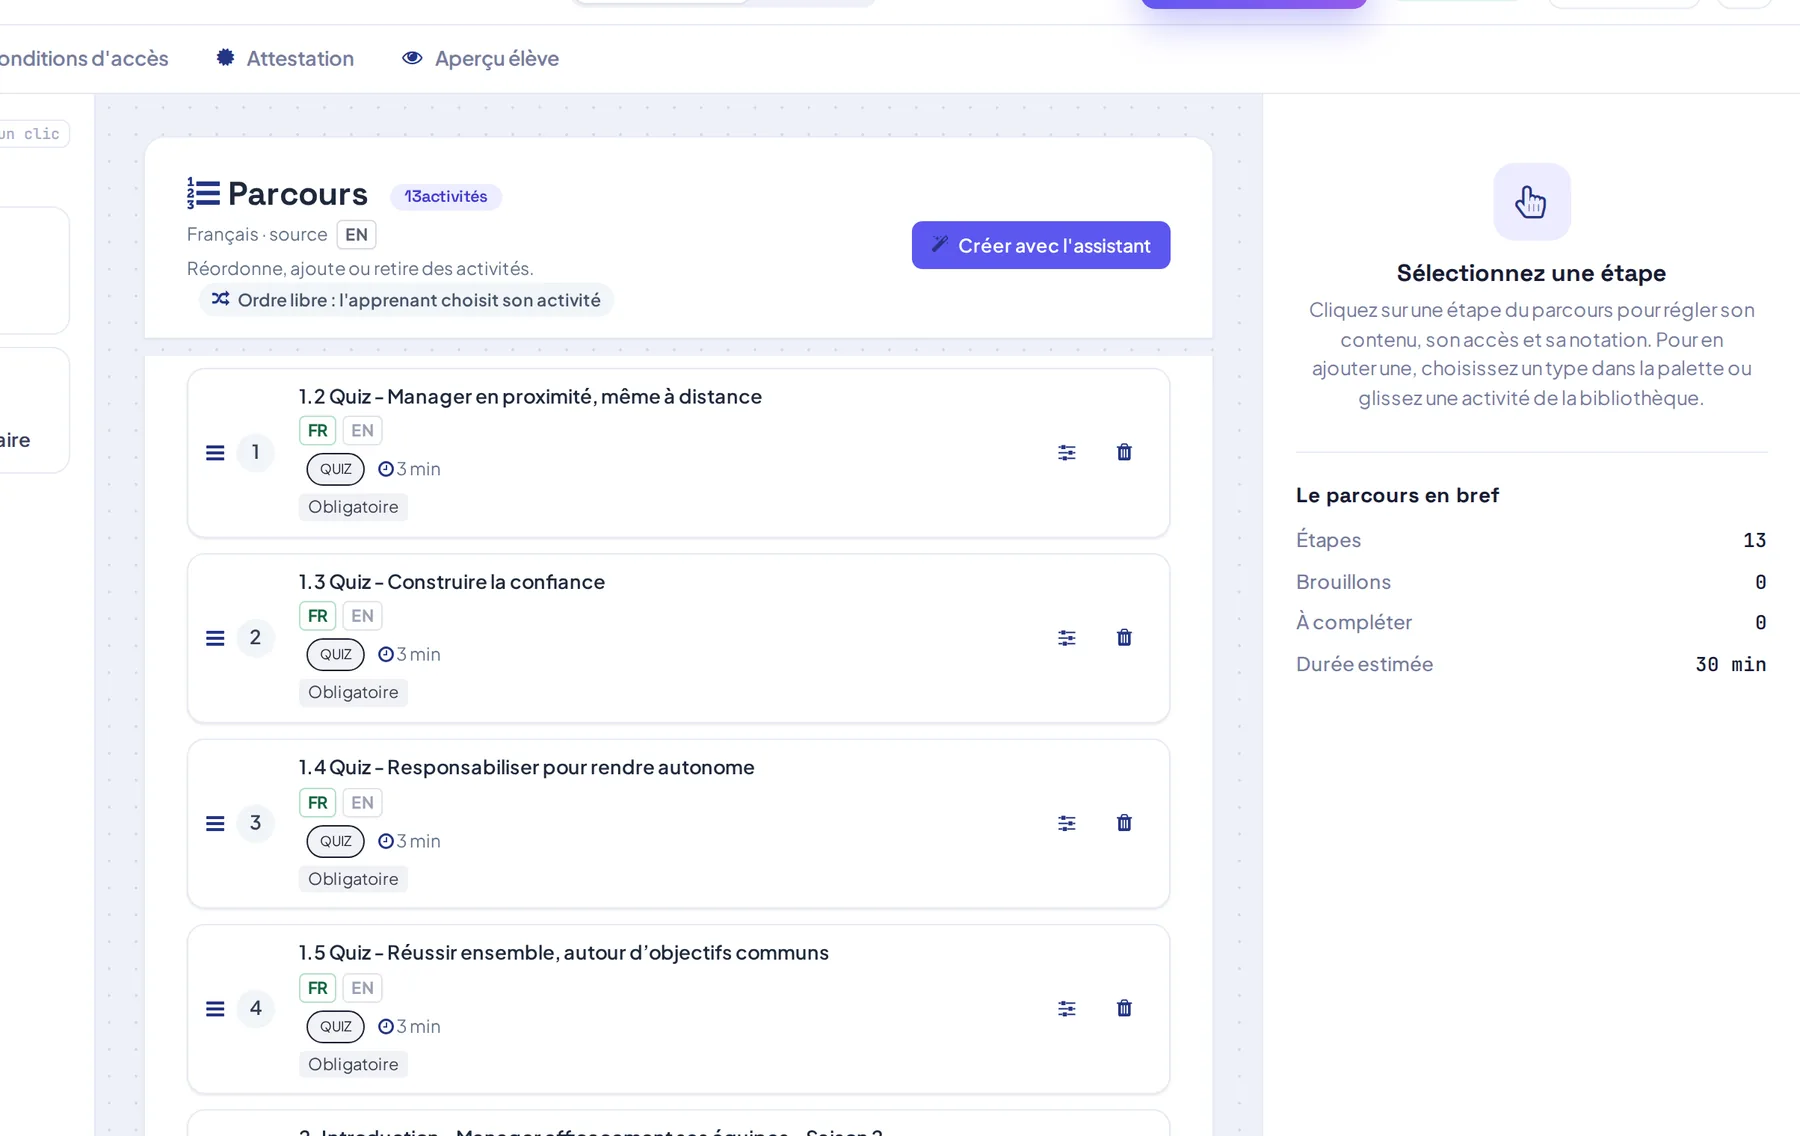Click the À compléter summary row label
This screenshot has height=1136, width=1800.
point(1354,622)
